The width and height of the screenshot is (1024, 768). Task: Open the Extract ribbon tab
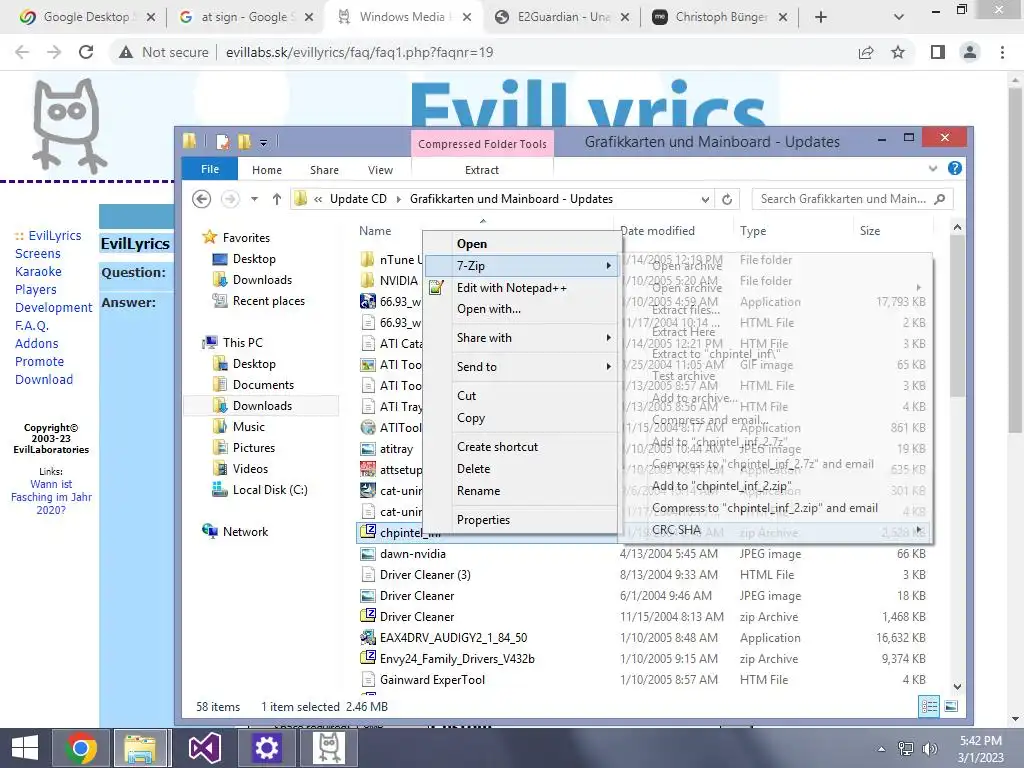(481, 170)
